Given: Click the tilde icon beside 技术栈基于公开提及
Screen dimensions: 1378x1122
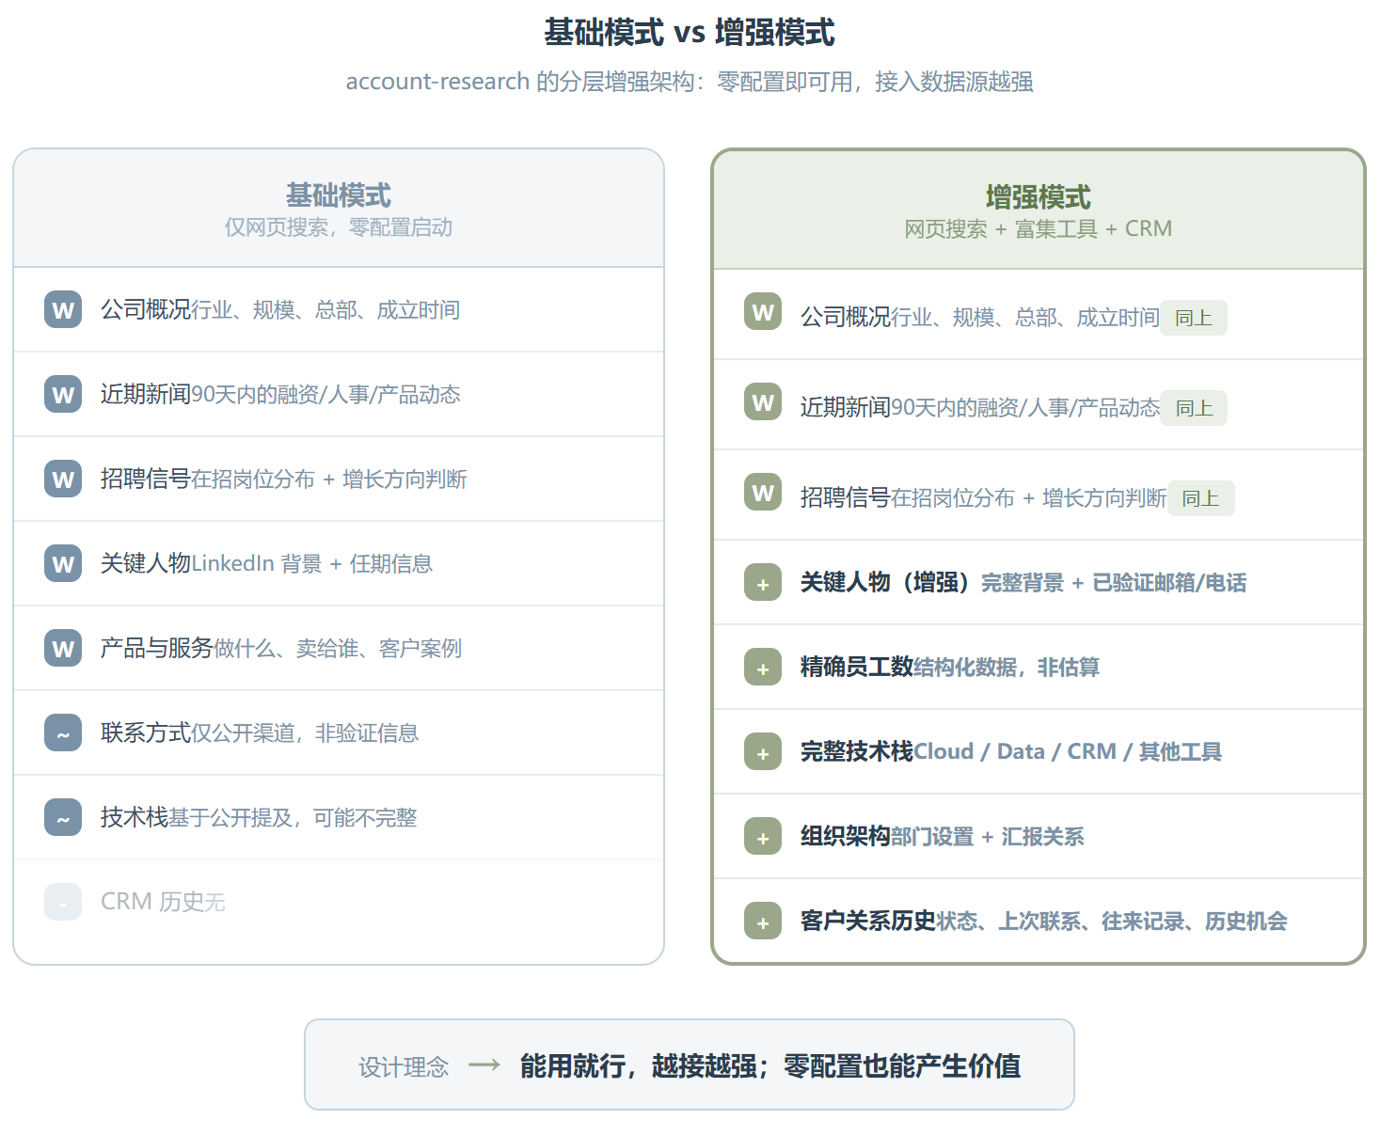Looking at the screenshot, I should [x=63, y=817].
